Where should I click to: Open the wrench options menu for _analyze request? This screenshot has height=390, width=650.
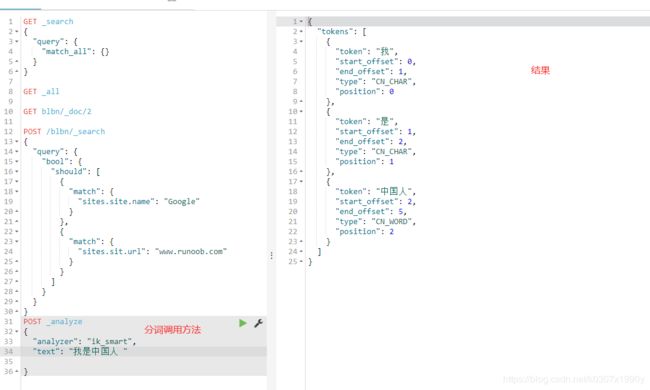tap(258, 323)
